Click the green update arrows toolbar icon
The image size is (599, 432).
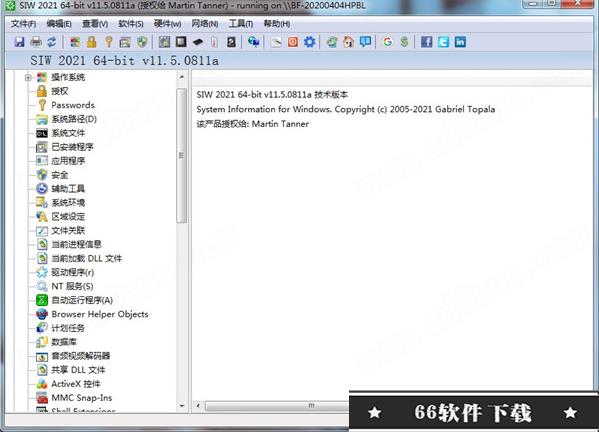click(332, 42)
